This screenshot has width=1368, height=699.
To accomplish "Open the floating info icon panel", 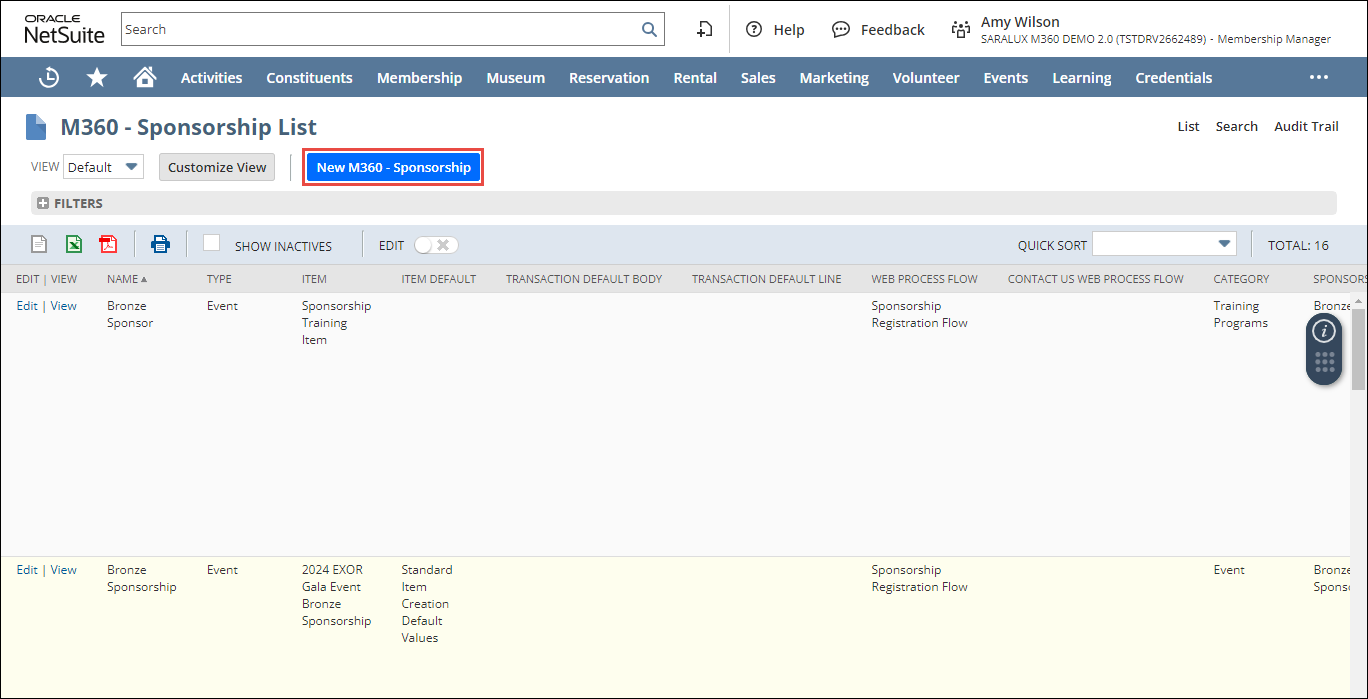I will point(1324,331).
